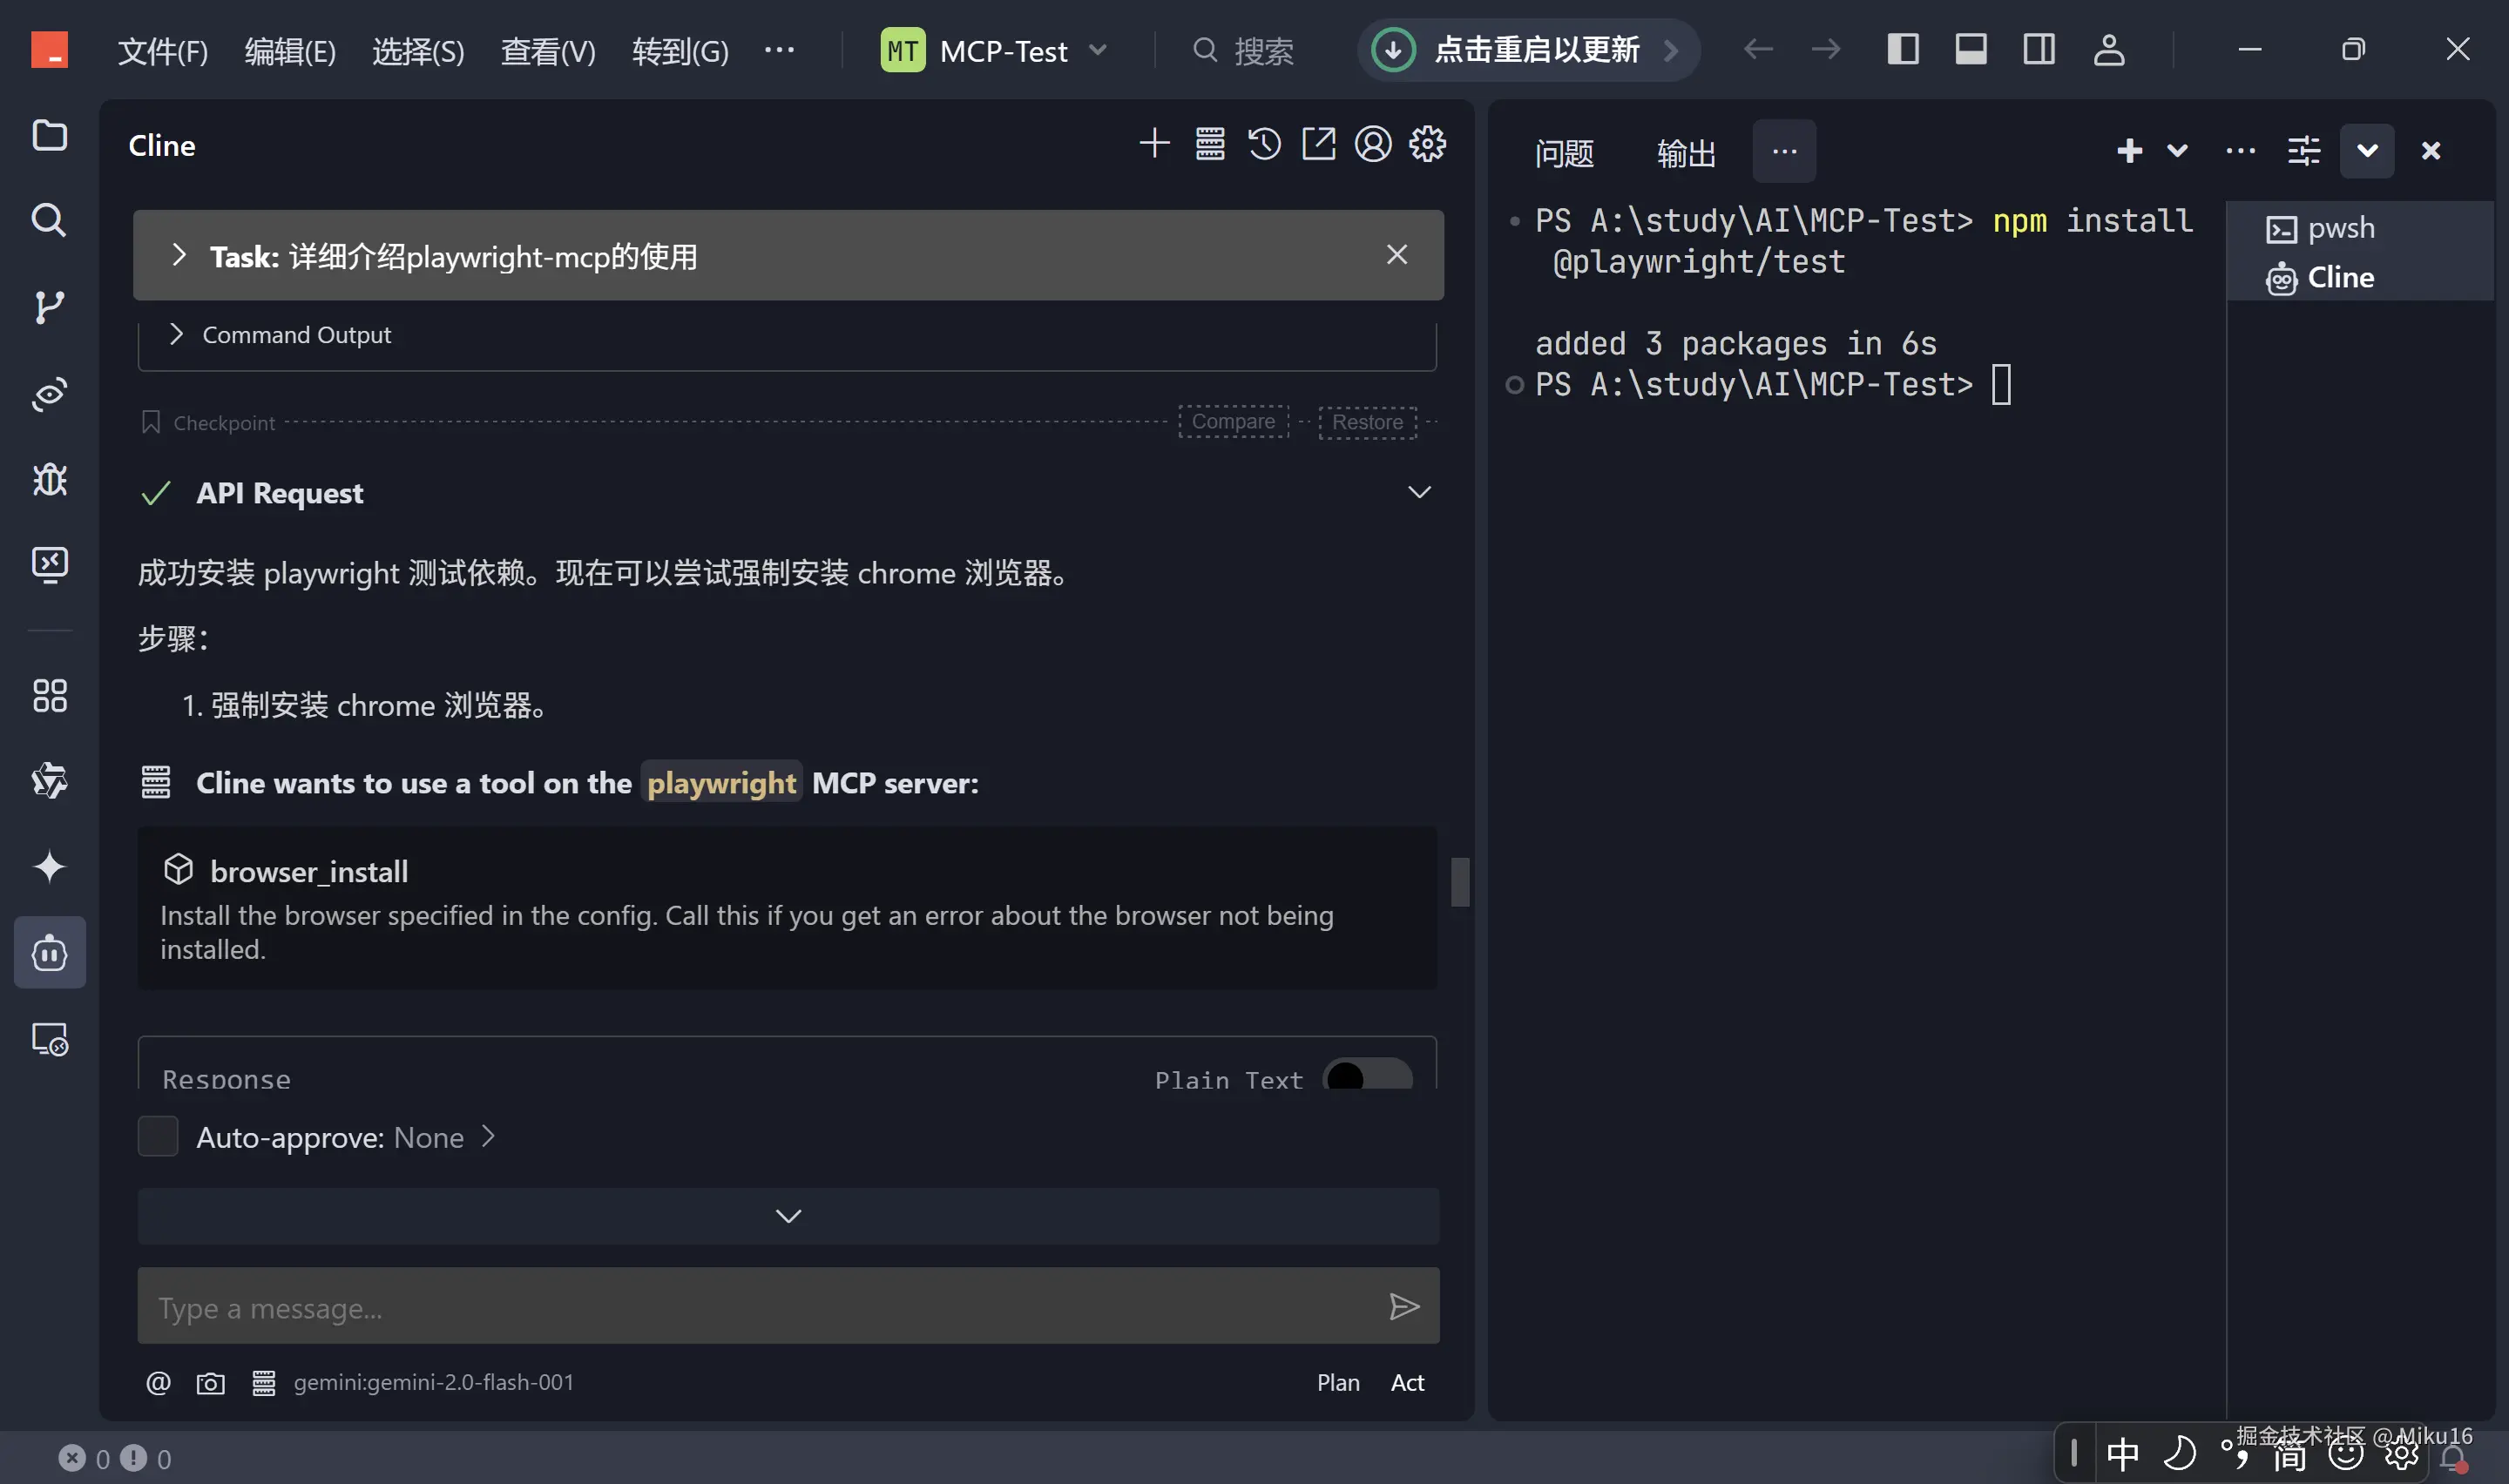This screenshot has height=1484, width=2509.
Task: Open Run and Debug bug icon
Action: pos(49,480)
